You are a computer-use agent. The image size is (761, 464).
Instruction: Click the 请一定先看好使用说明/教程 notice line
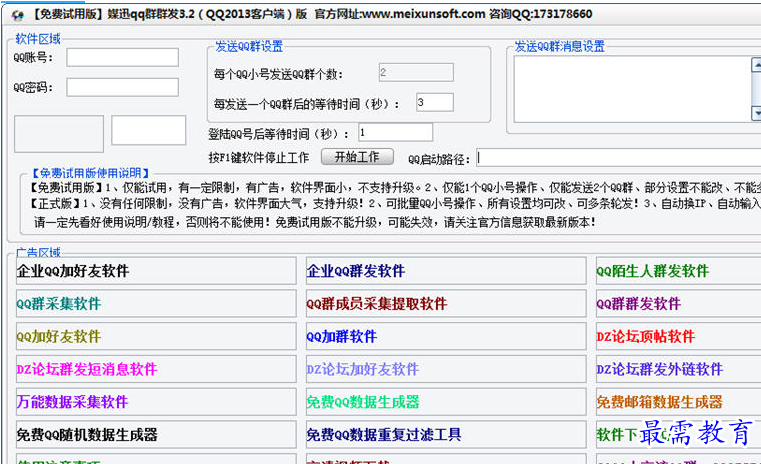pos(314,222)
